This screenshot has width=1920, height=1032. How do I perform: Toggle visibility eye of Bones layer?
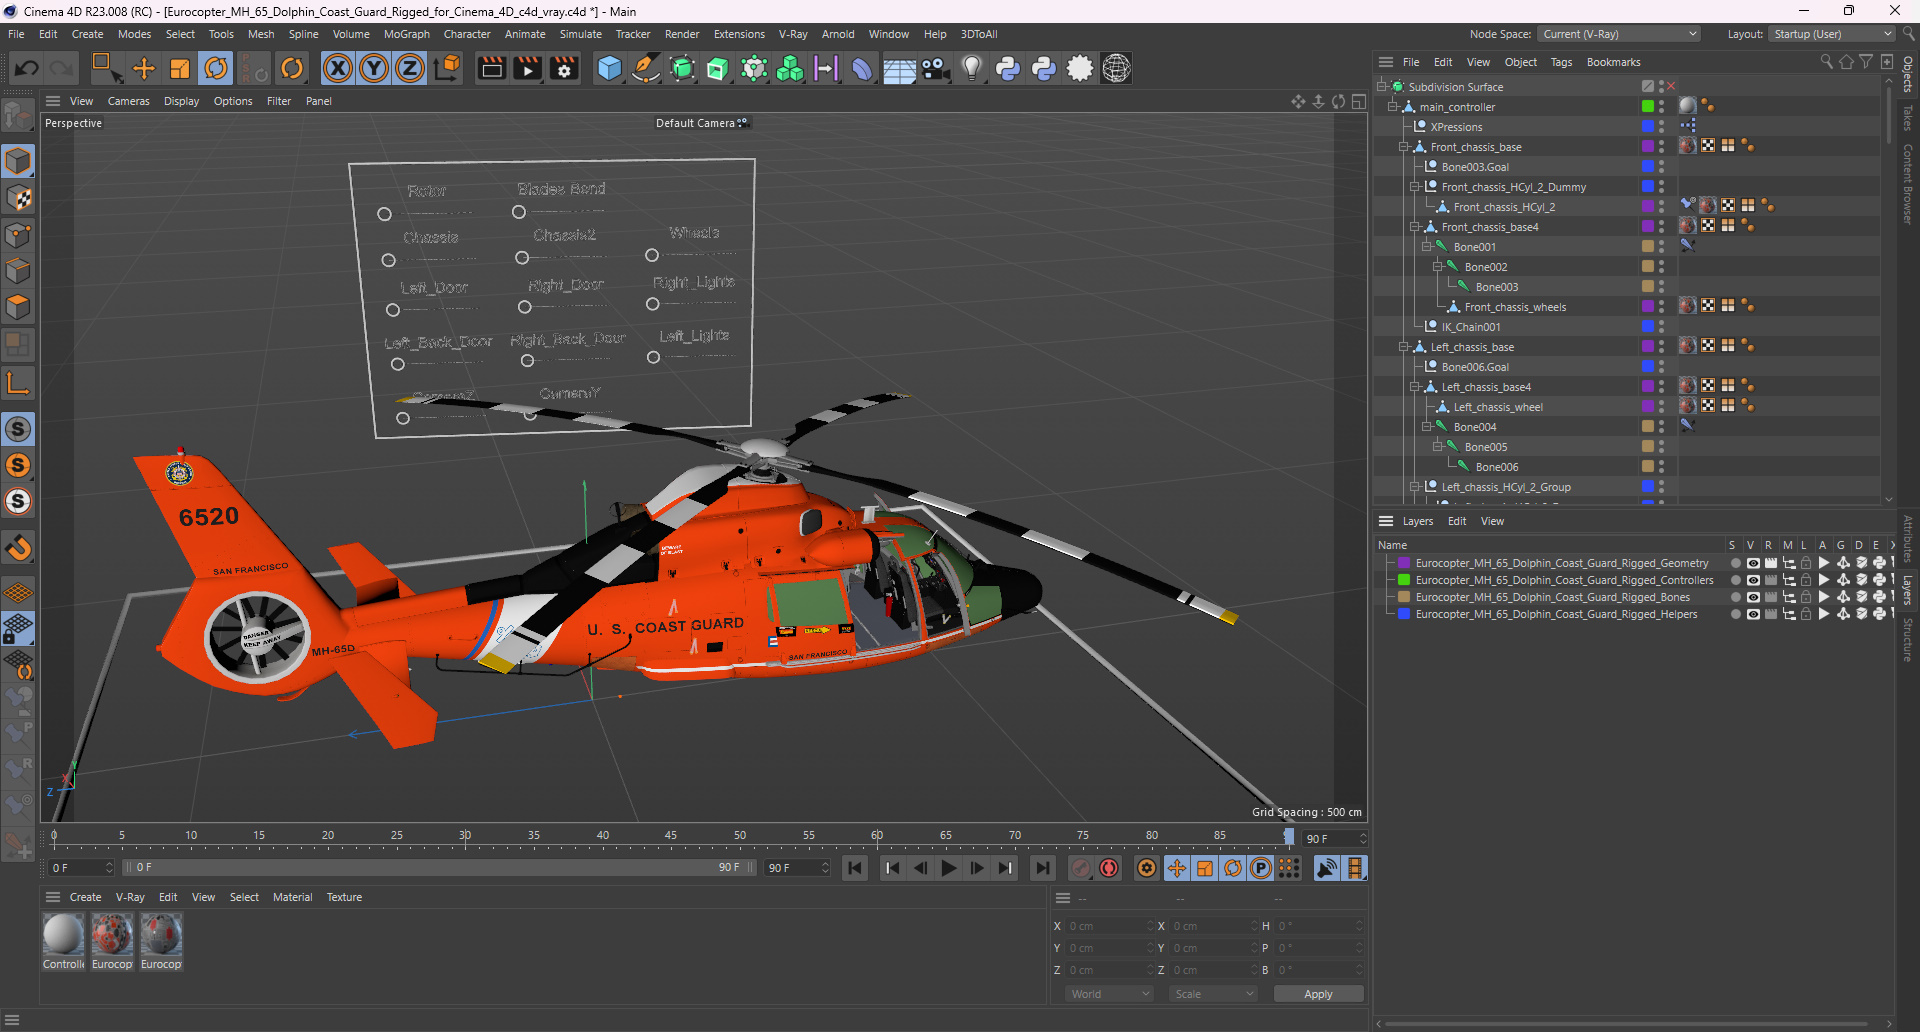pos(1753,598)
